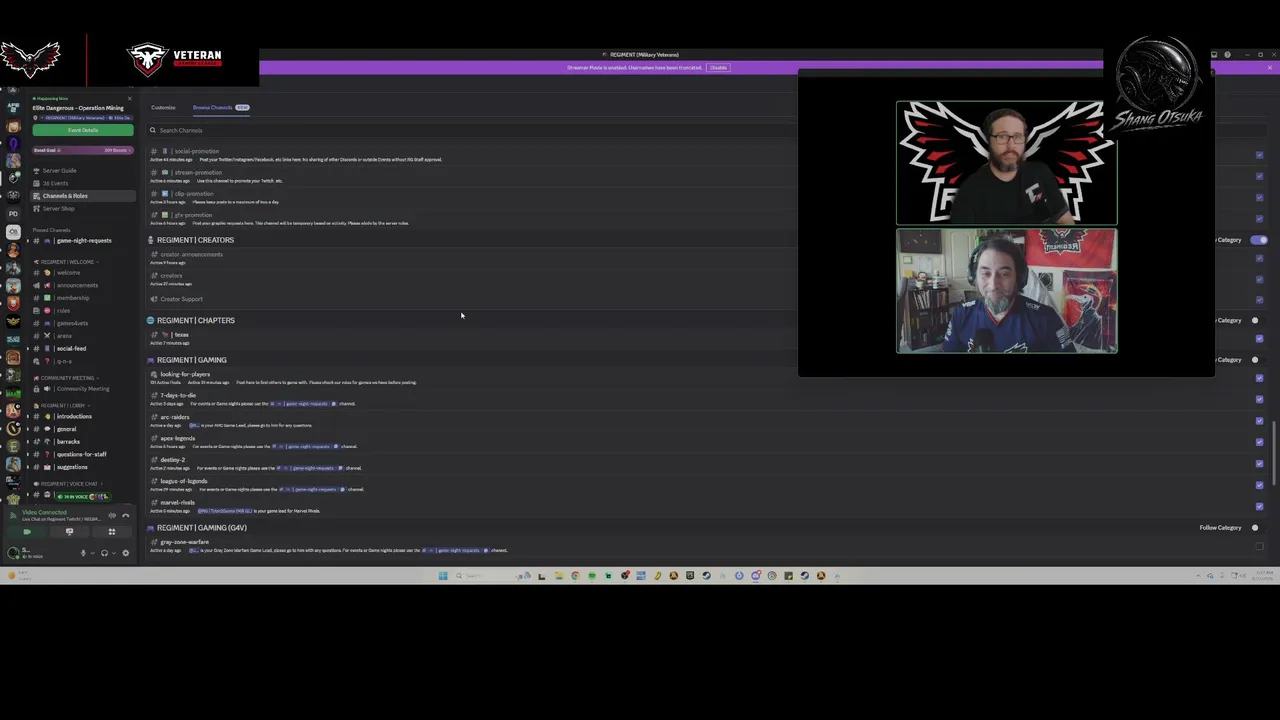Screen dimensions: 1280x720
Task: Click the green Event Details button
Action: (x=83, y=130)
